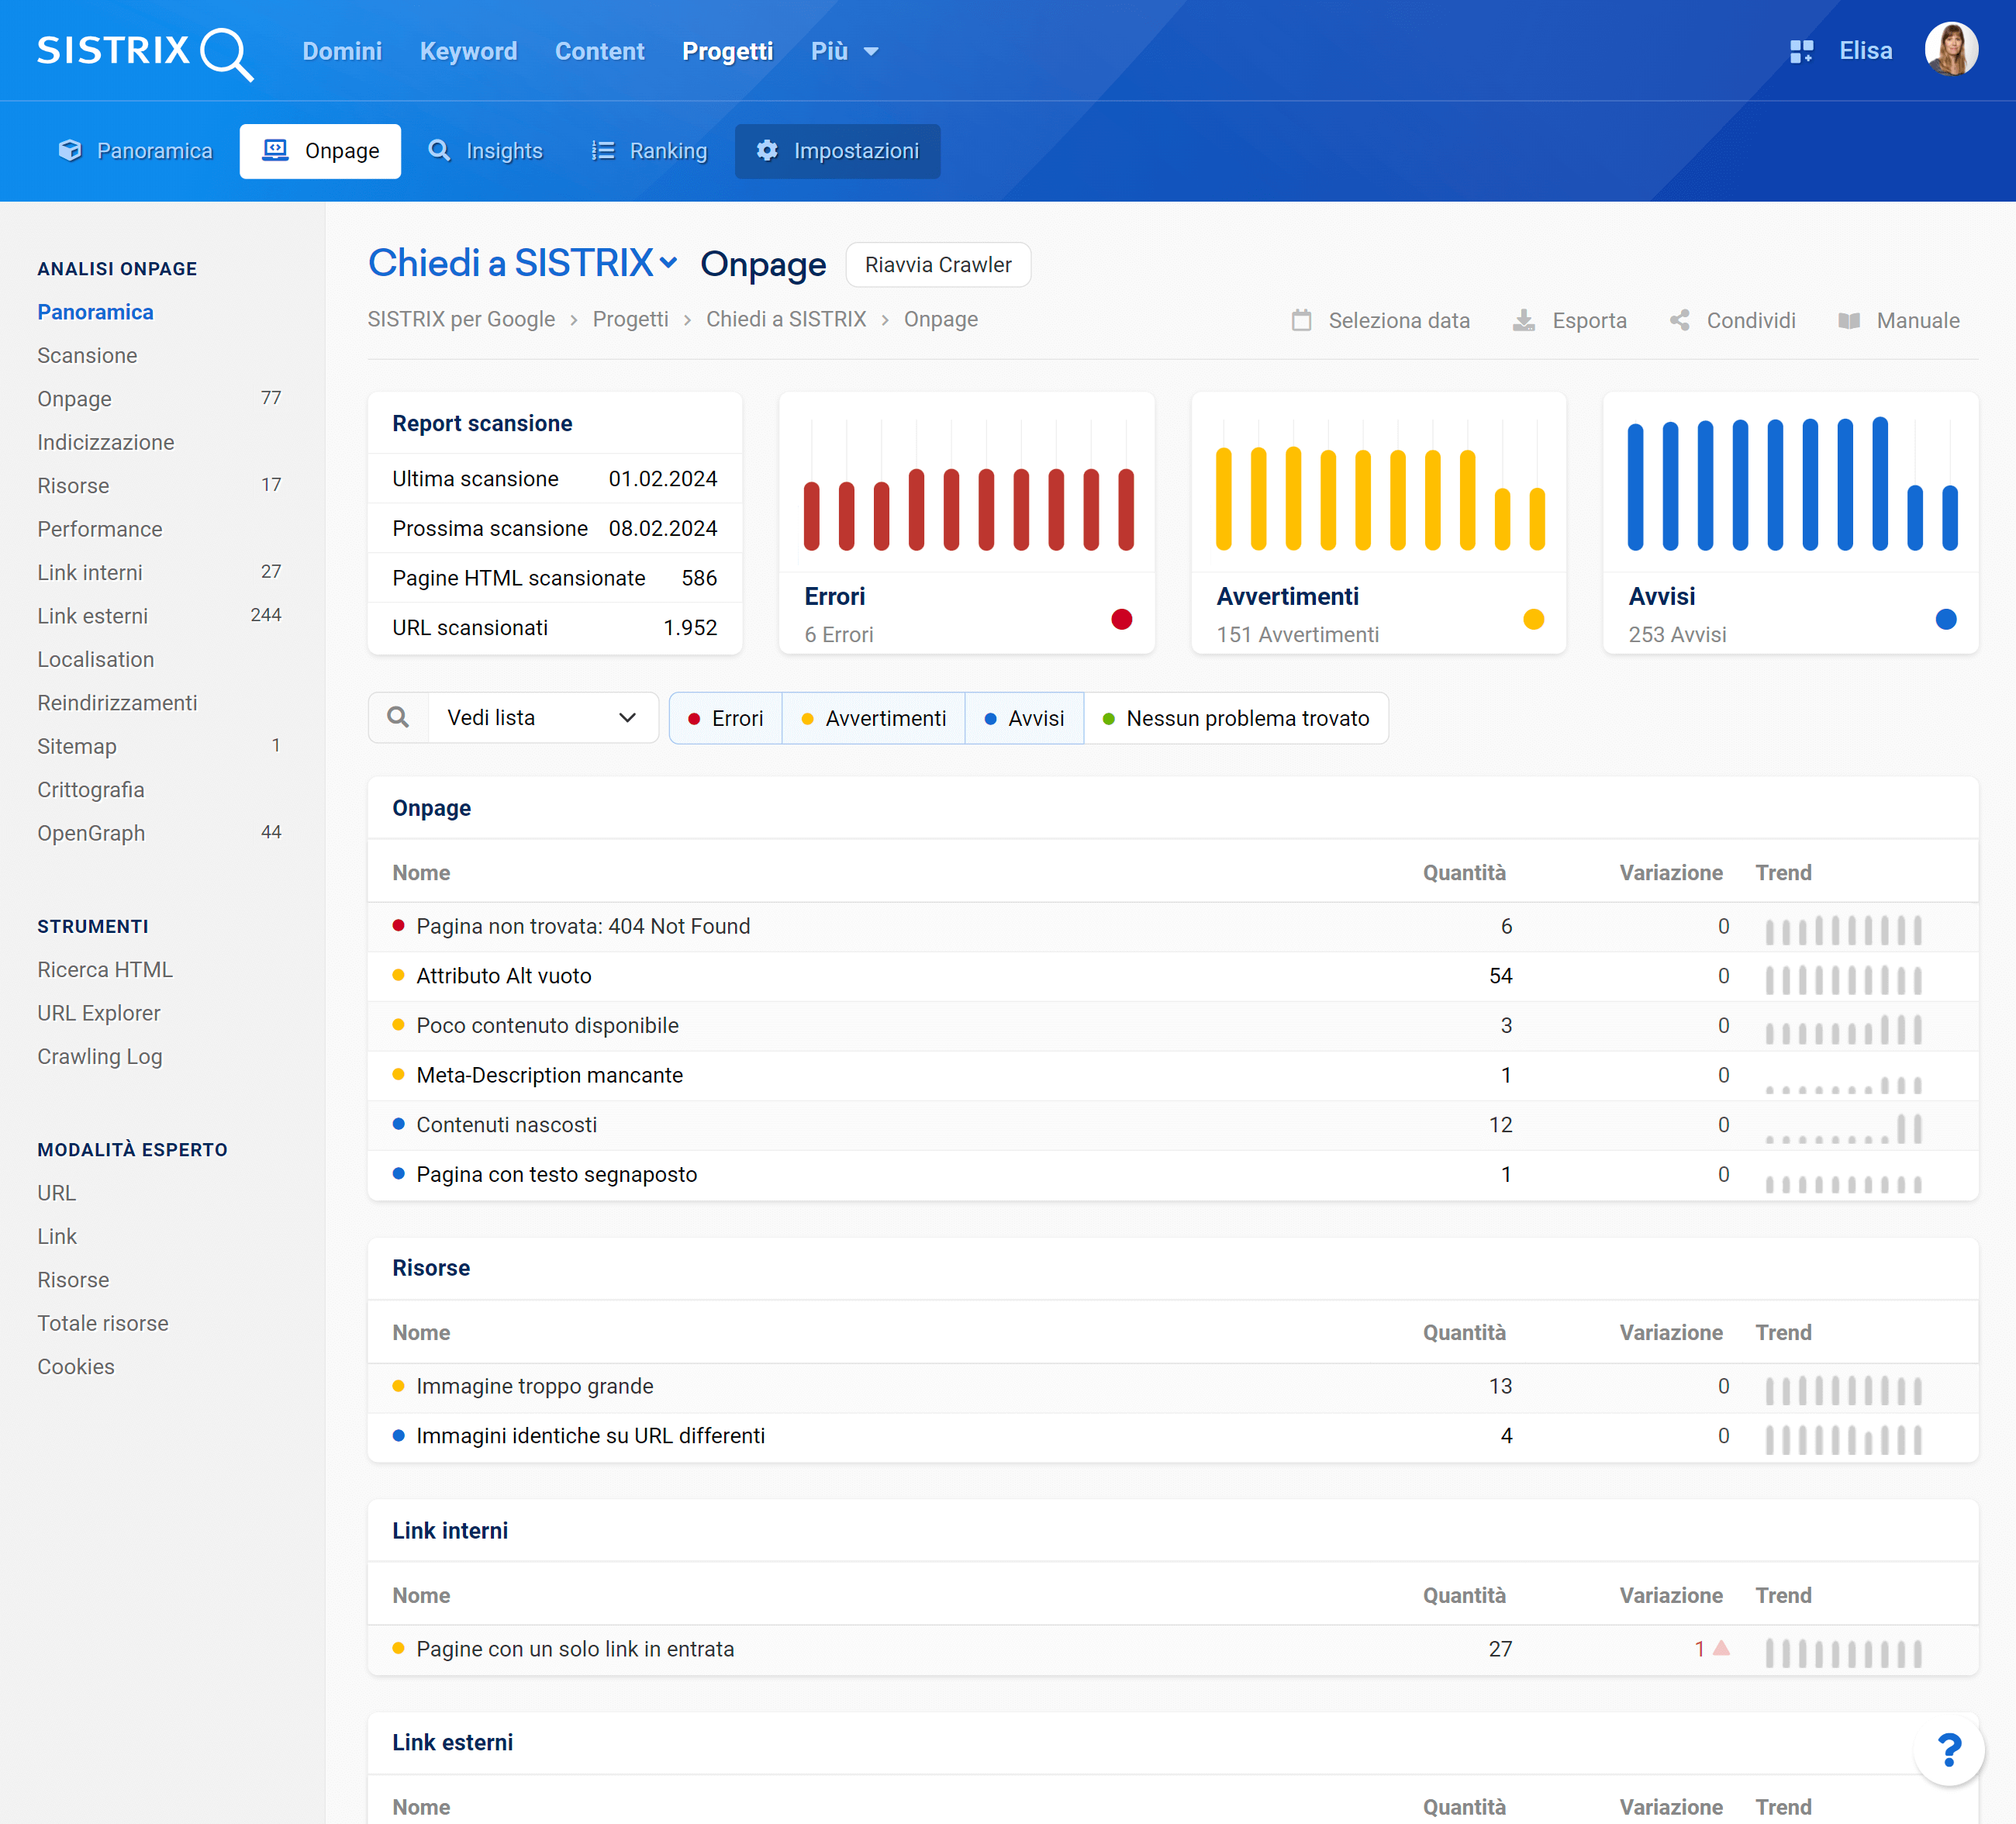The image size is (2016, 1824).
Task: Open 'Contenuti nascosti' row
Action: point(1173,1125)
